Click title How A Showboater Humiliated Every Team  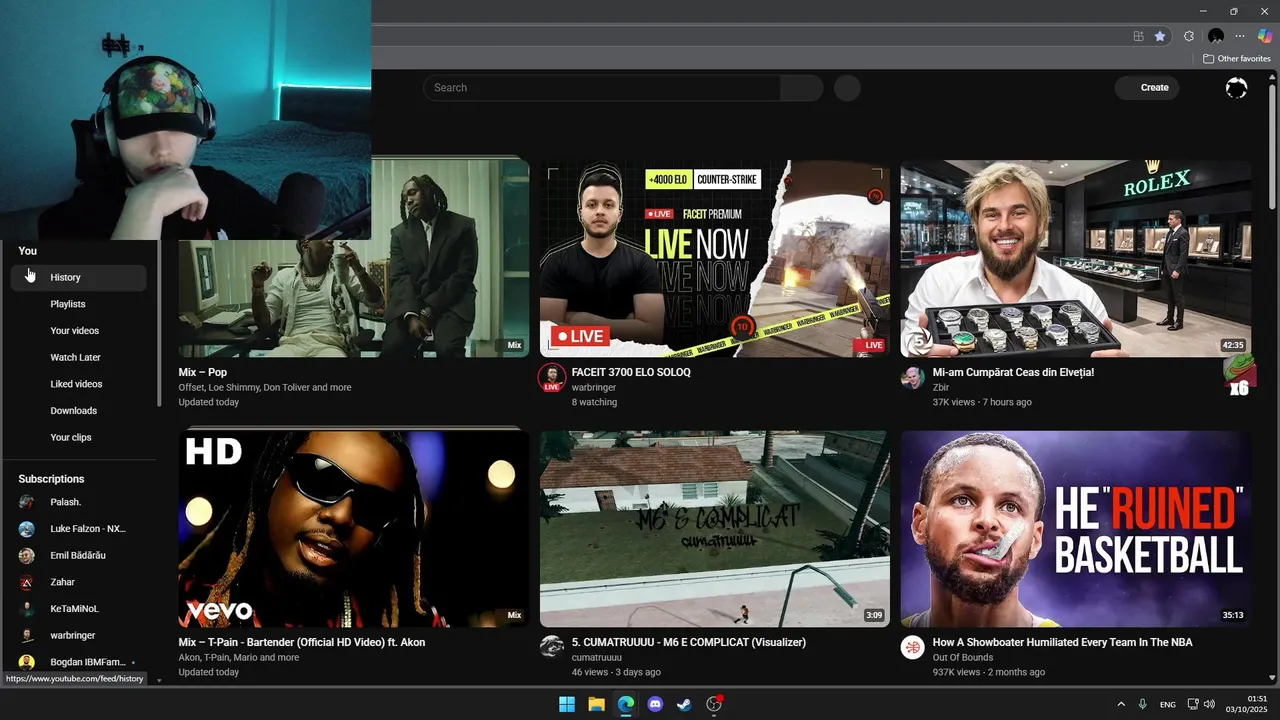coord(1062,642)
